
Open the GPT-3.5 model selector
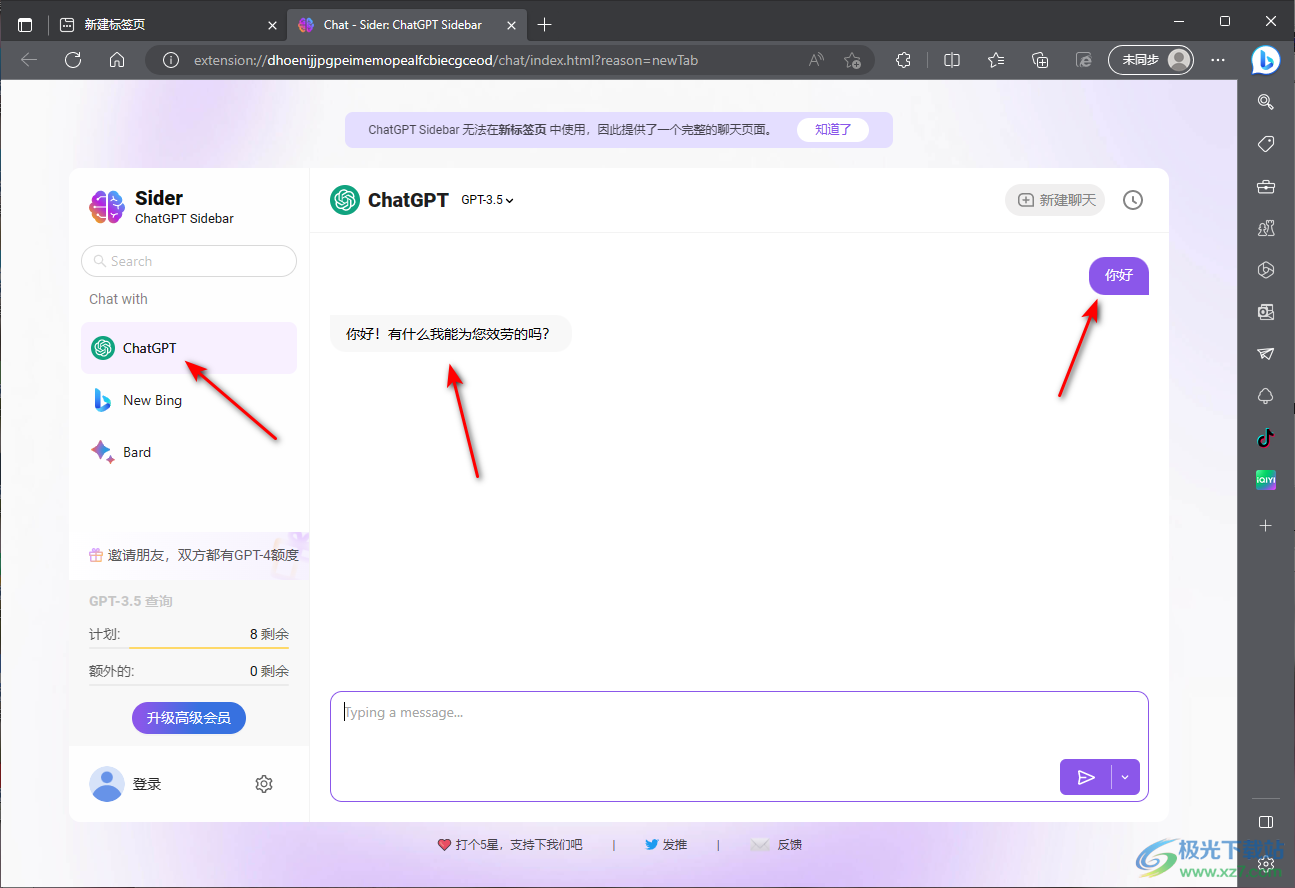coord(487,200)
